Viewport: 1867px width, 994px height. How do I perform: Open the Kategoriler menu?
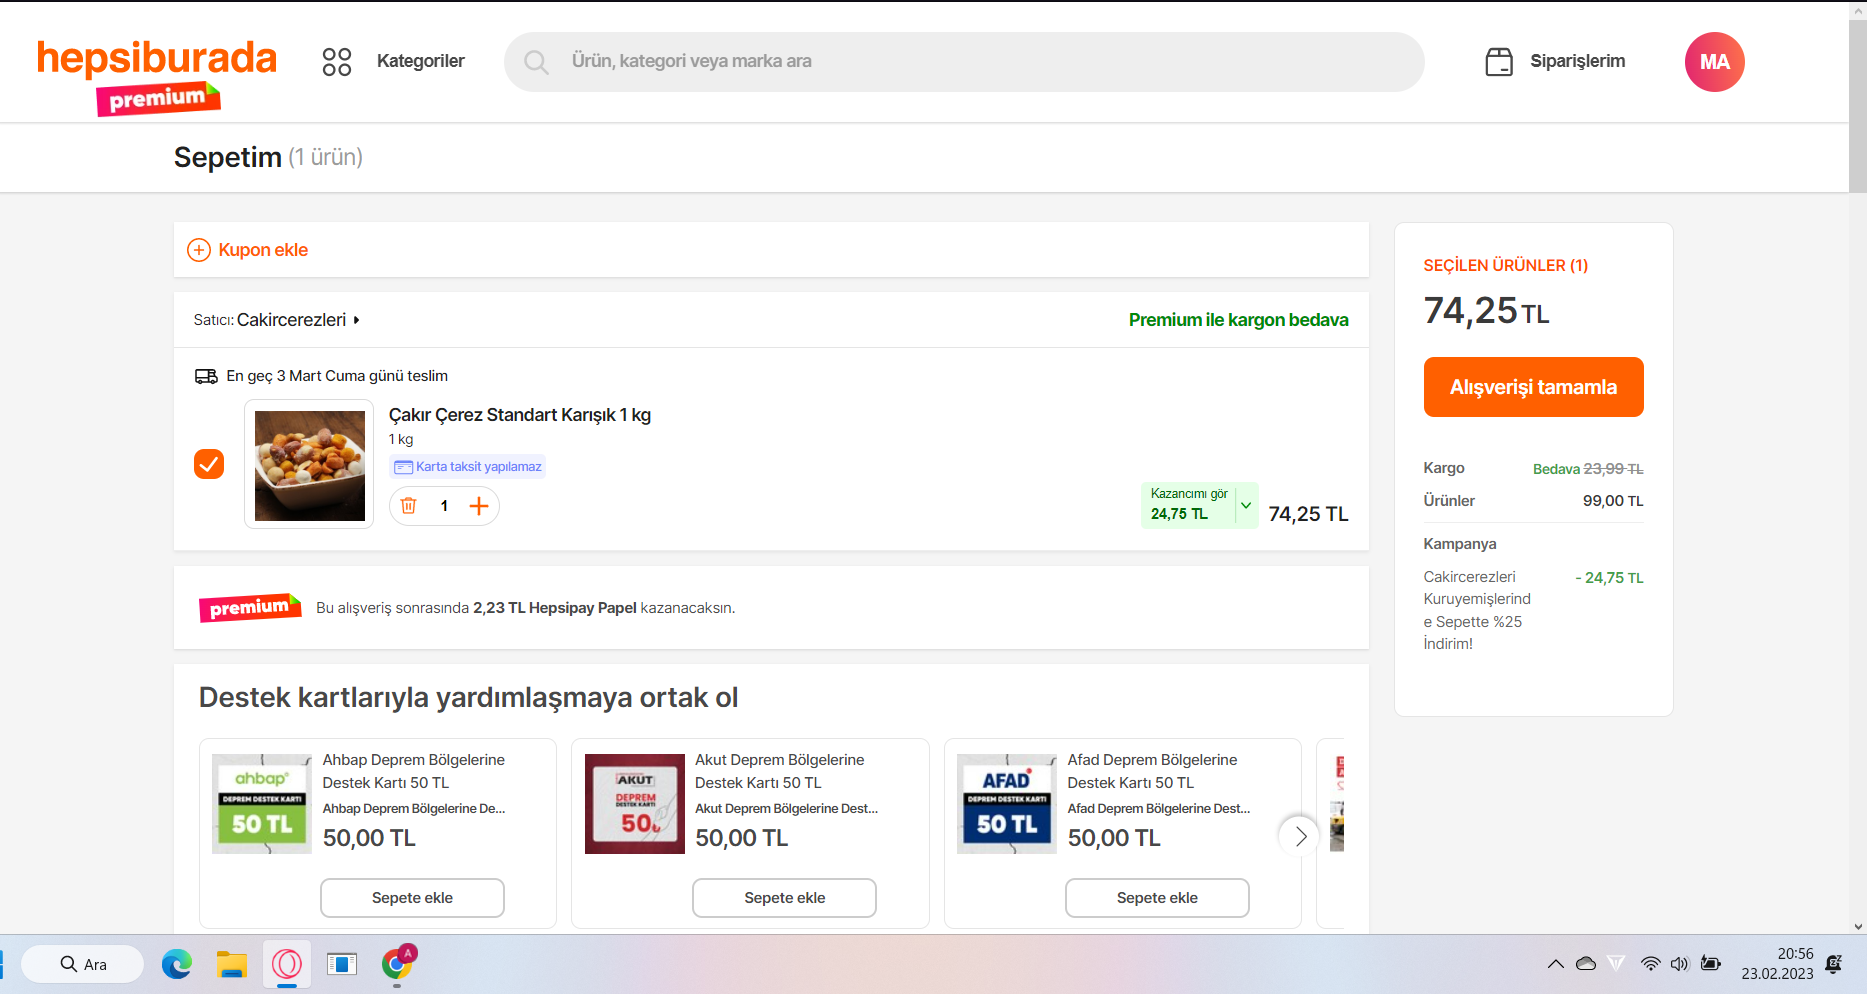pos(421,61)
